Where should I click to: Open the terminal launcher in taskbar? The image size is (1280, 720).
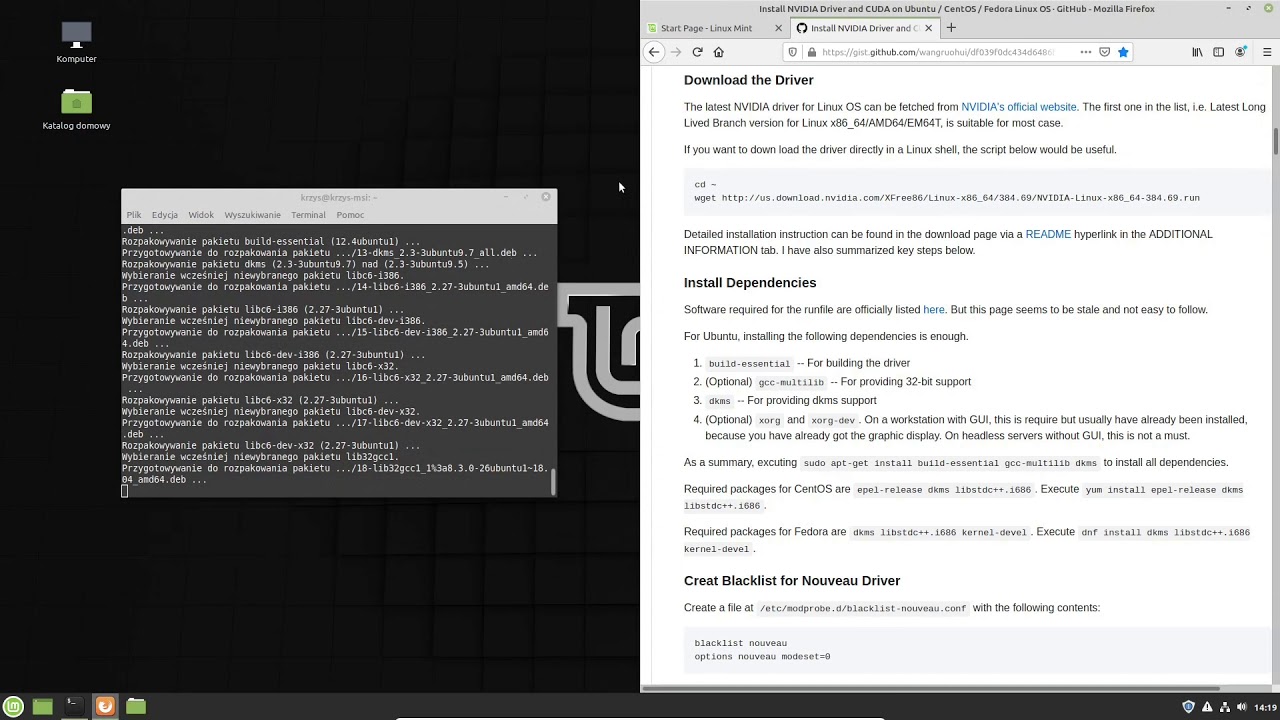73,706
